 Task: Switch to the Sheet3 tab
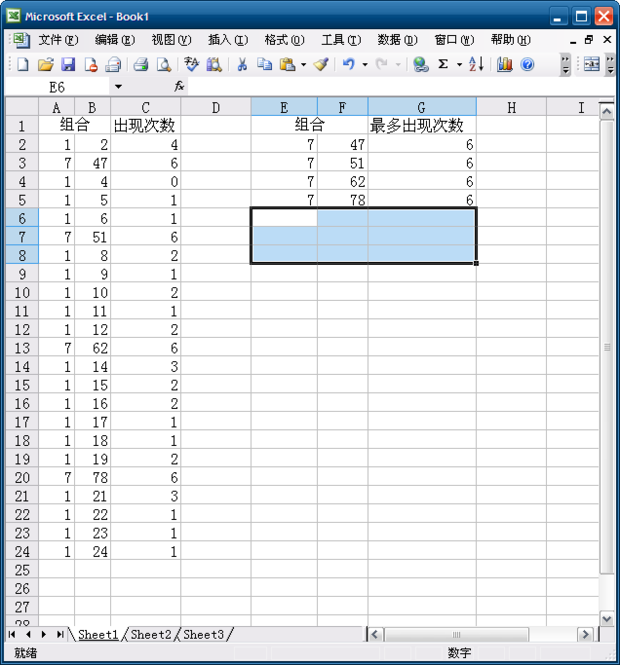[203, 634]
